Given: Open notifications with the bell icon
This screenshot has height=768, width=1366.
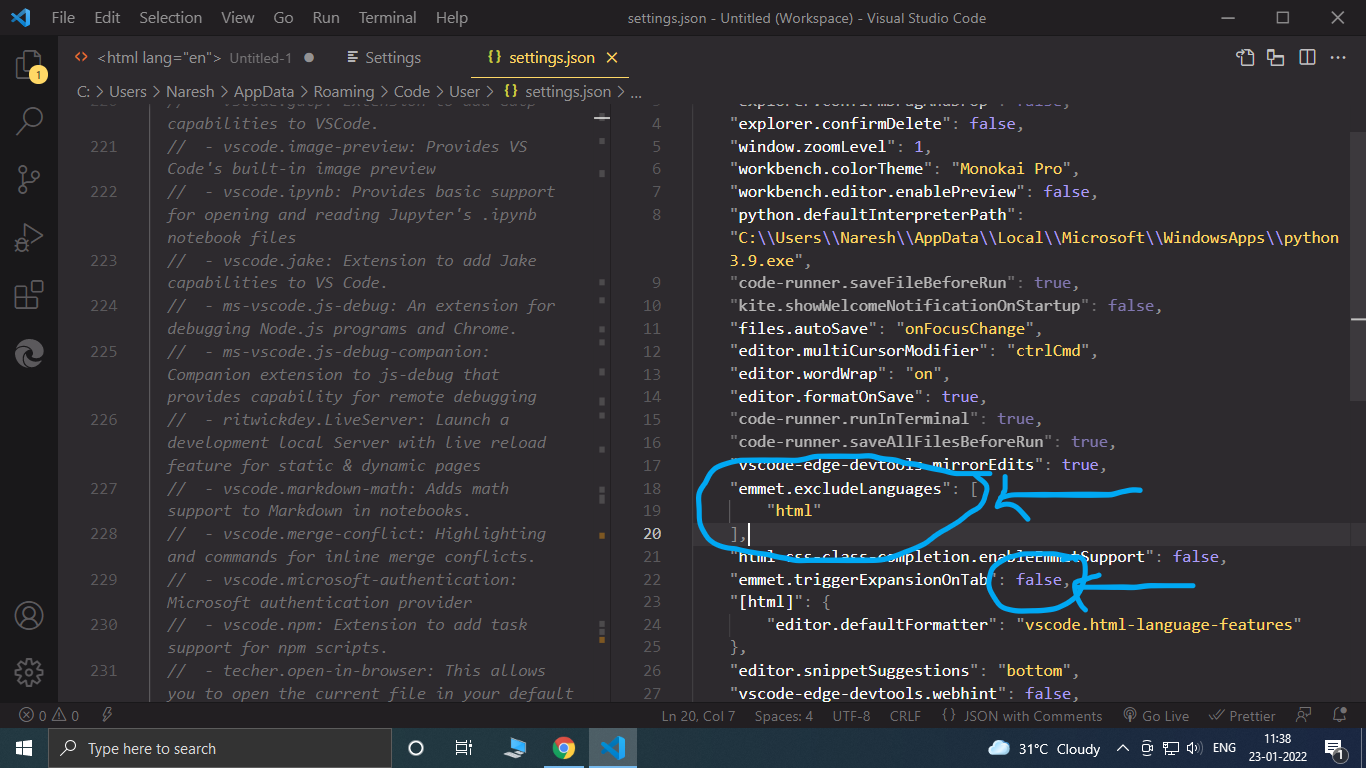Looking at the screenshot, I should point(1338,716).
